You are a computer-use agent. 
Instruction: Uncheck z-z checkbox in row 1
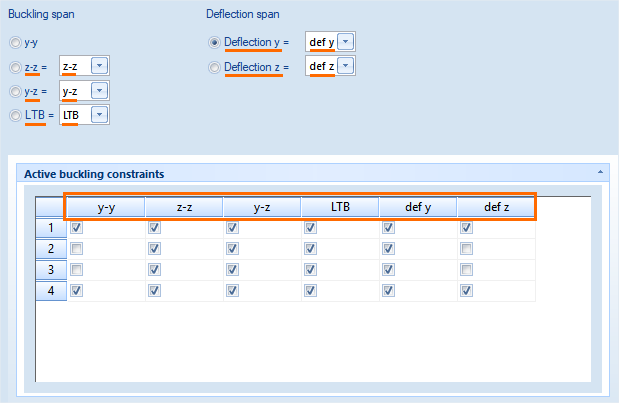tap(154, 228)
